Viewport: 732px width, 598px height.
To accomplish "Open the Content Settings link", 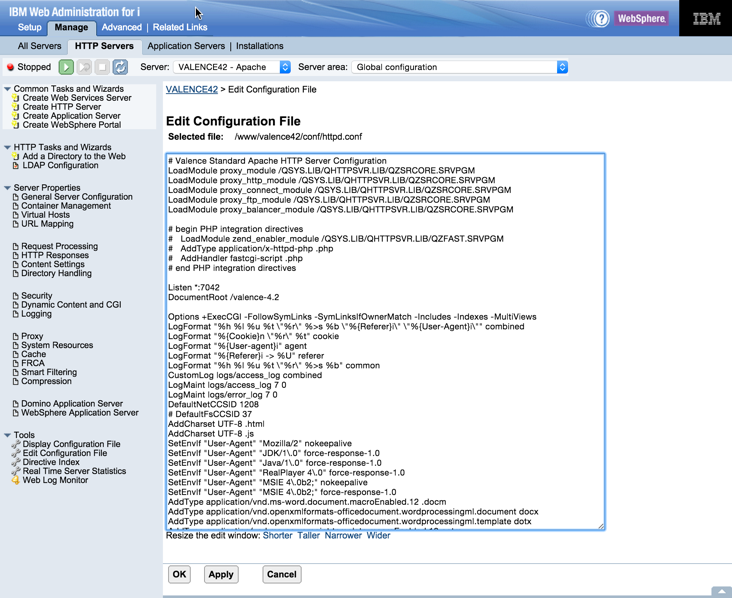I will coord(53,264).
